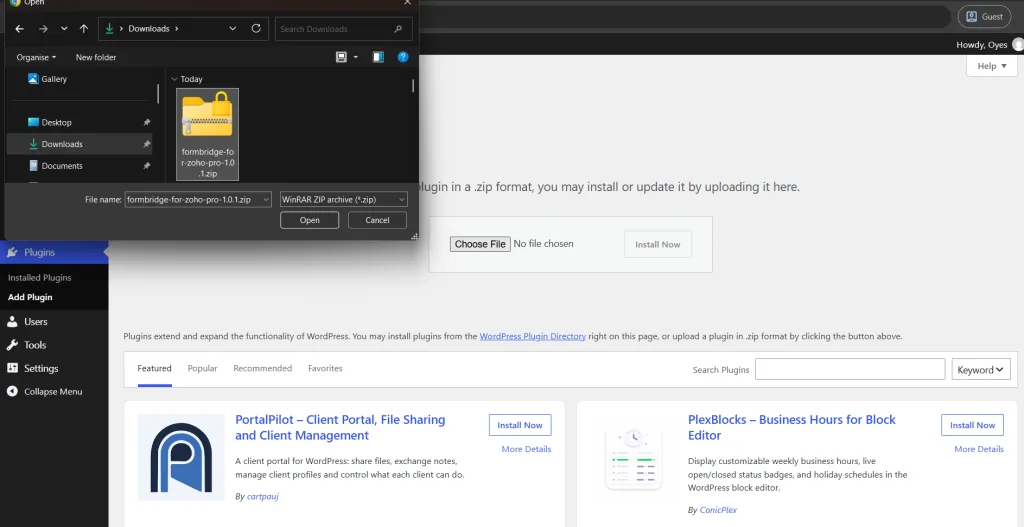Install the PortalPilot plugin
The height and width of the screenshot is (527, 1024).
click(520, 425)
